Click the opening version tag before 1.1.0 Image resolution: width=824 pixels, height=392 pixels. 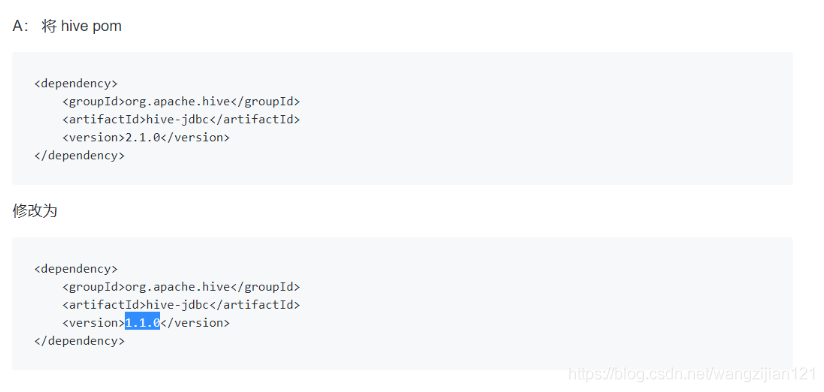pos(94,323)
